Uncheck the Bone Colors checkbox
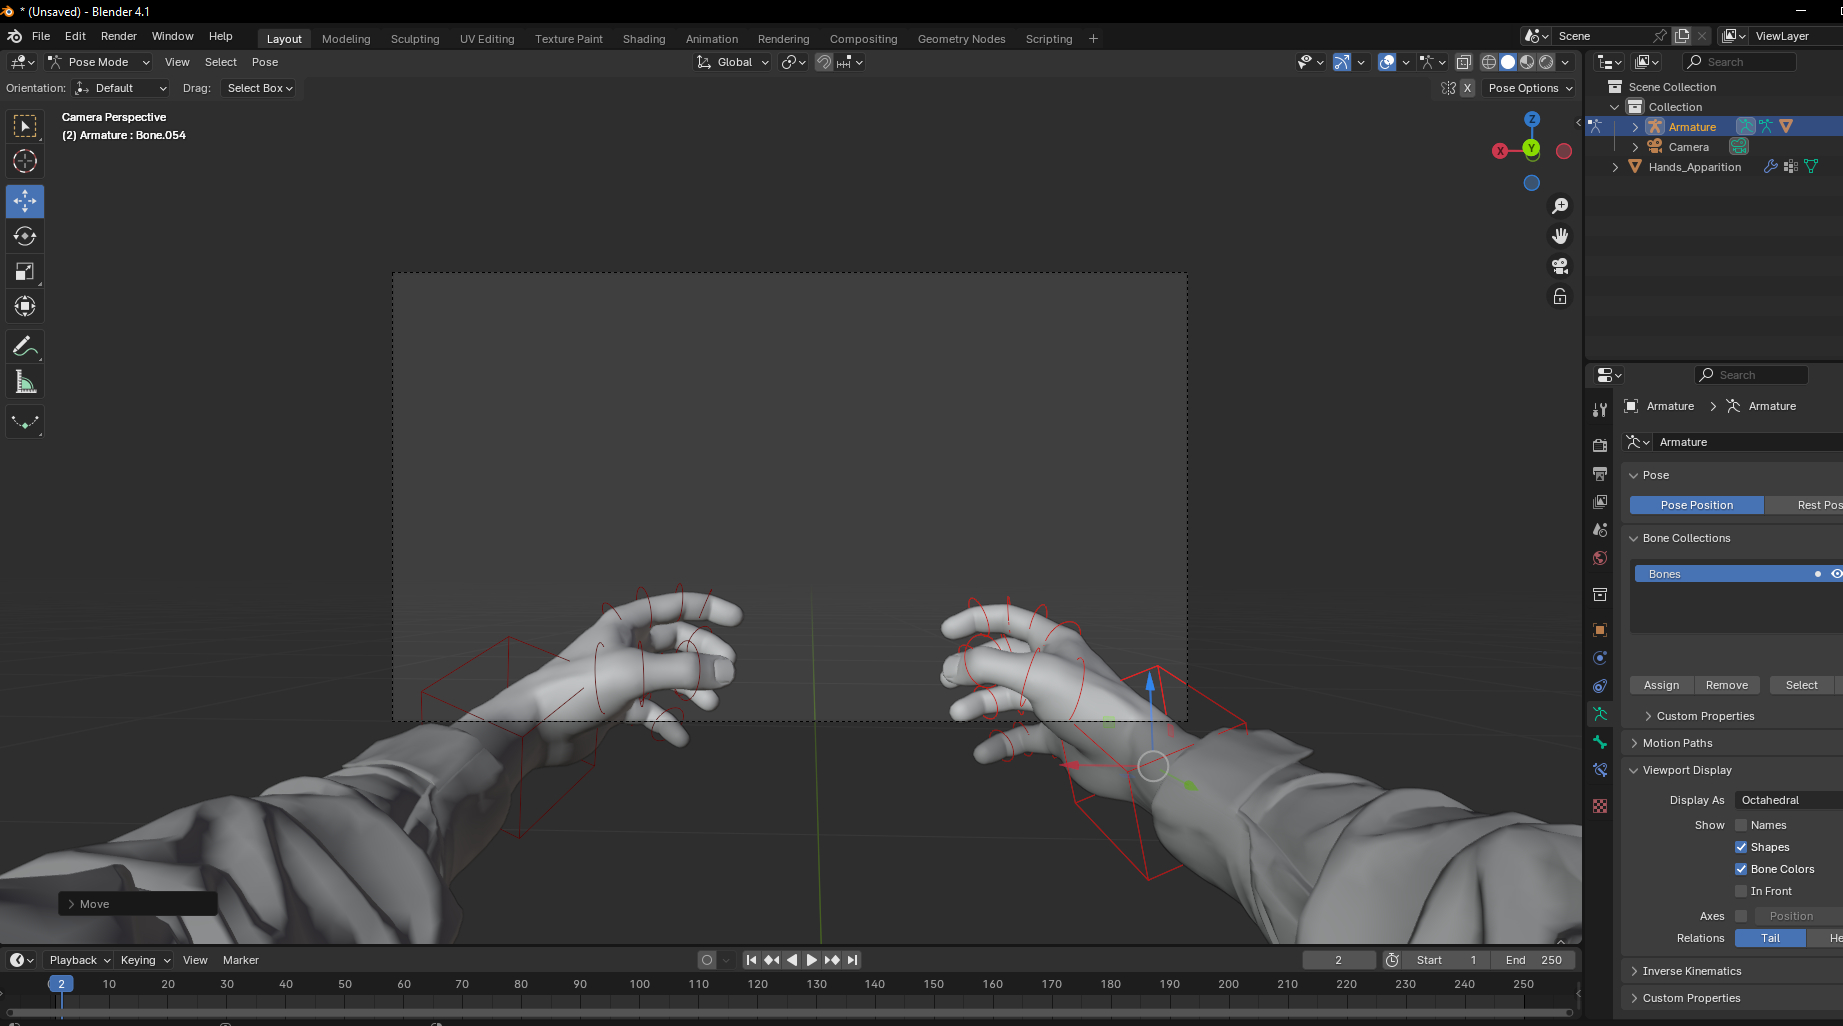1843x1026 pixels. [1741, 869]
